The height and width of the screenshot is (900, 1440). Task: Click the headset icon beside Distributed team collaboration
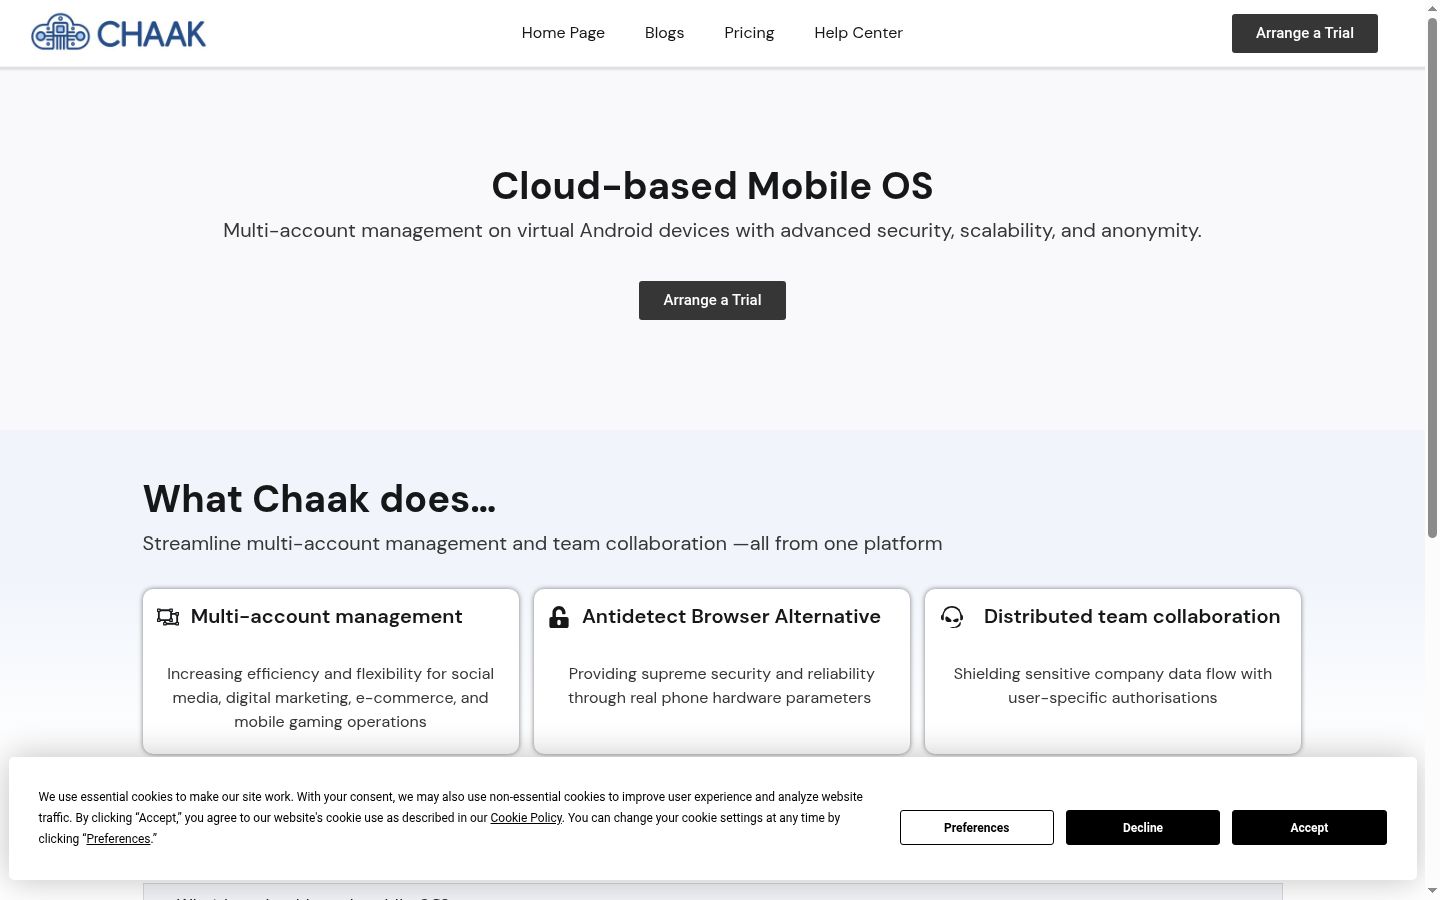(952, 617)
